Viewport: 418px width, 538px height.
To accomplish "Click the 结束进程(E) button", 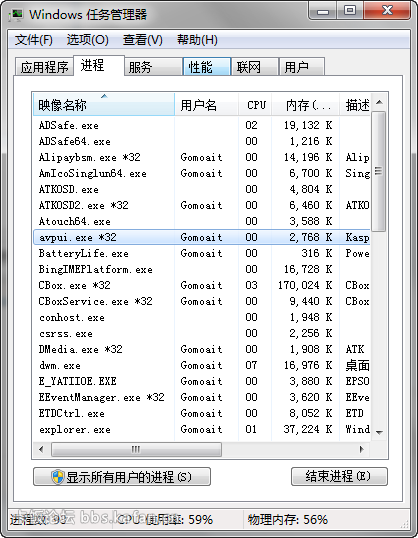I will [x=339, y=476].
